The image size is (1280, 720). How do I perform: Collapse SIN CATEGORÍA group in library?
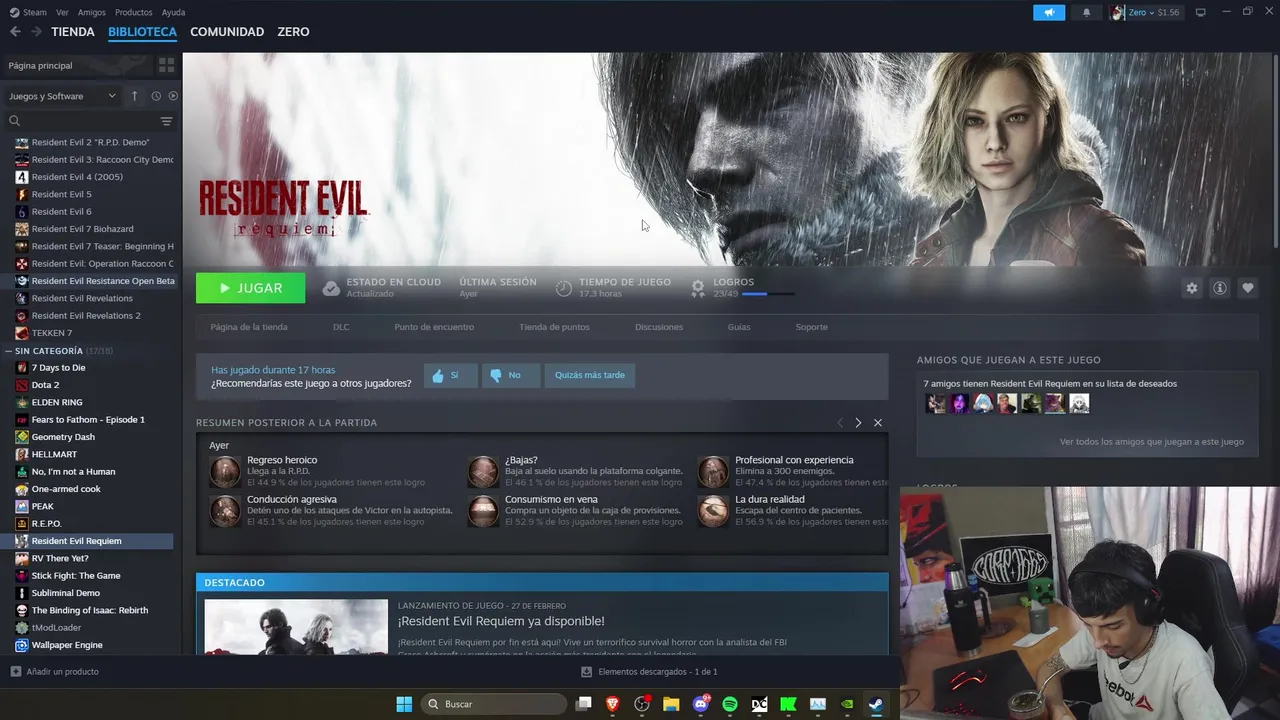click(9, 351)
